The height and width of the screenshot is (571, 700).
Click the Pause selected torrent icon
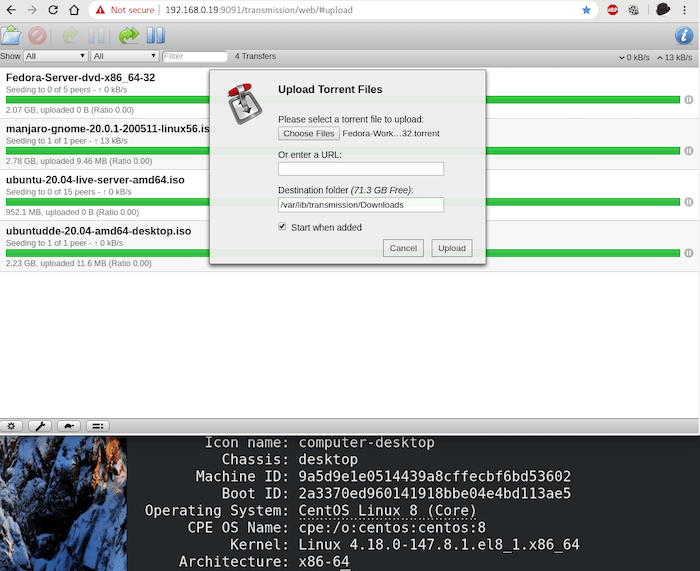tap(96, 36)
